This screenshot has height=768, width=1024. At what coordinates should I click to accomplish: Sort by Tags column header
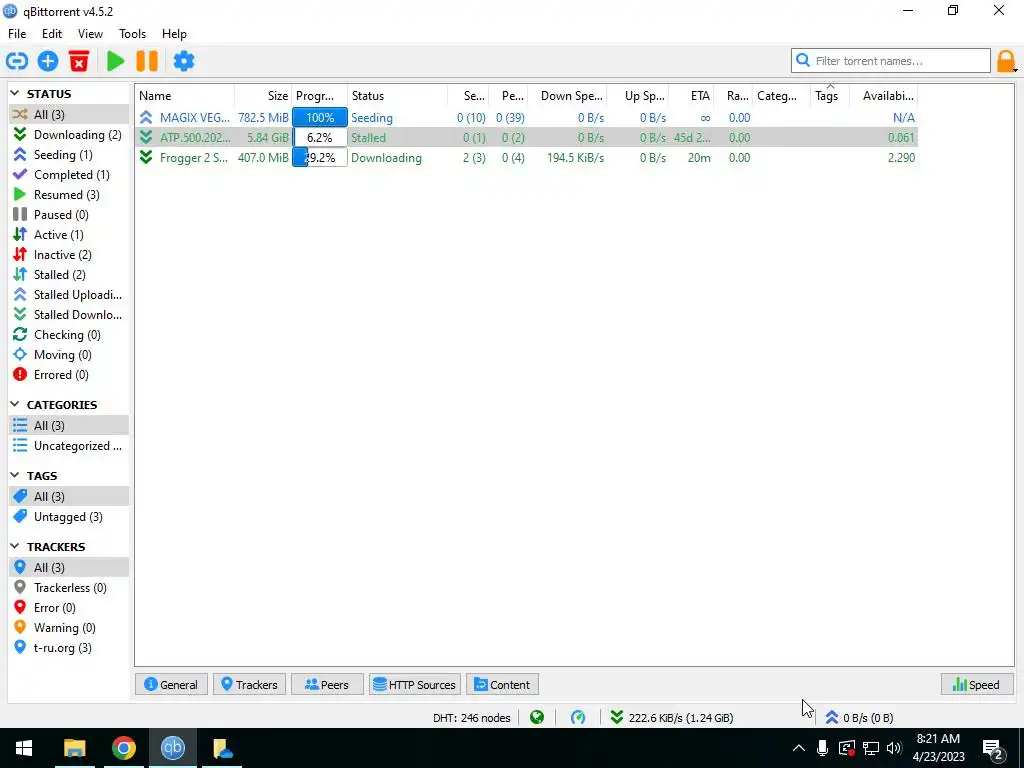[x=829, y=96]
